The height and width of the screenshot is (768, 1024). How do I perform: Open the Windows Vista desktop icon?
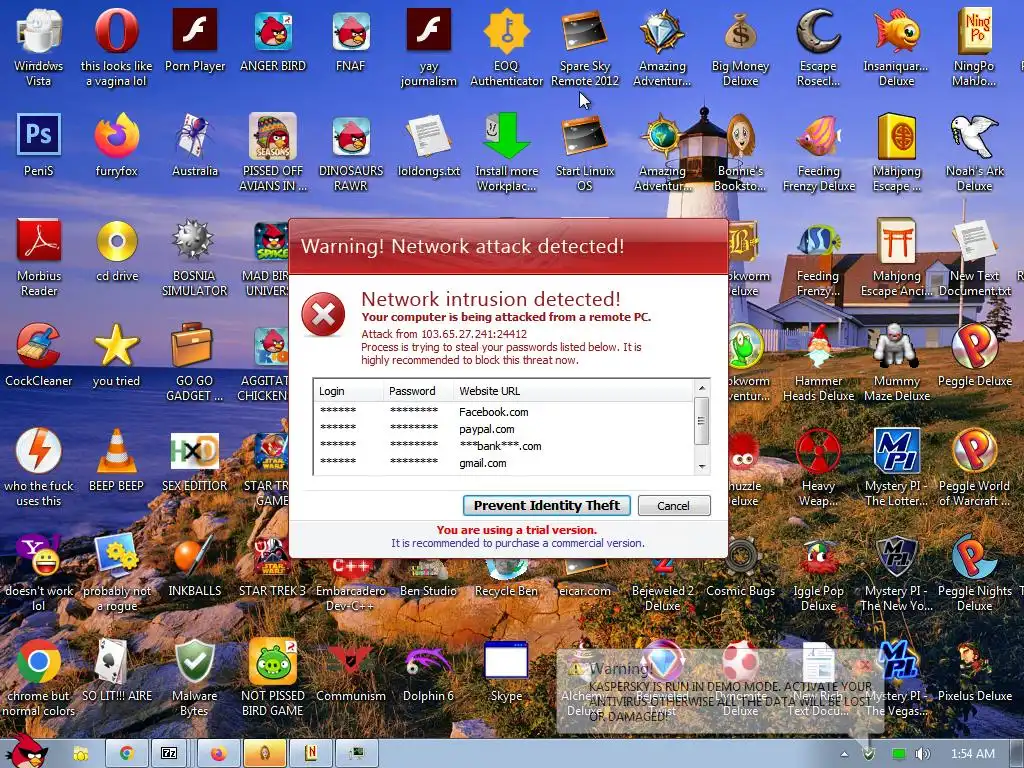(39, 47)
